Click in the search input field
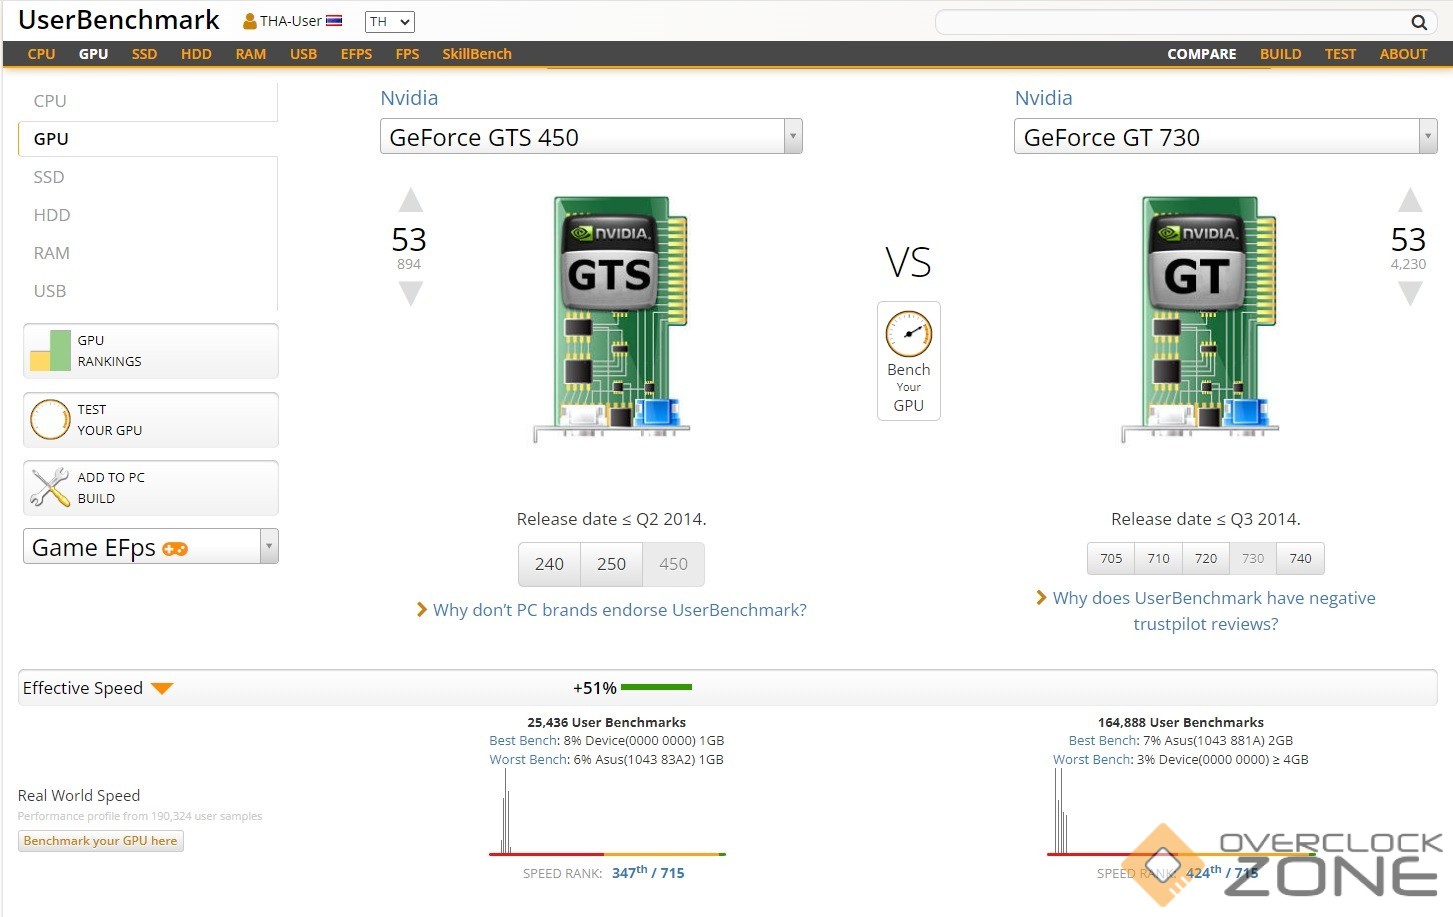Screen dimensions: 1453x917 point(1170,22)
